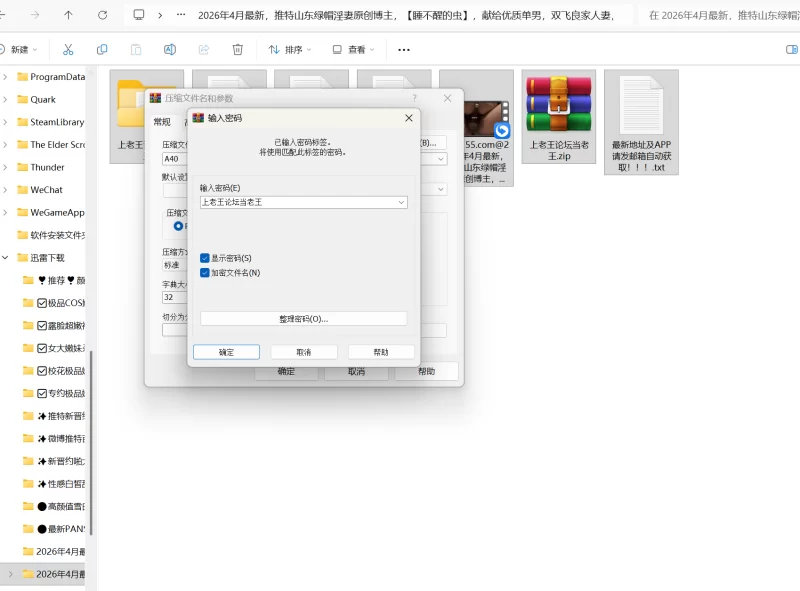Open the See more three-dots toolbar menu

coord(404,50)
